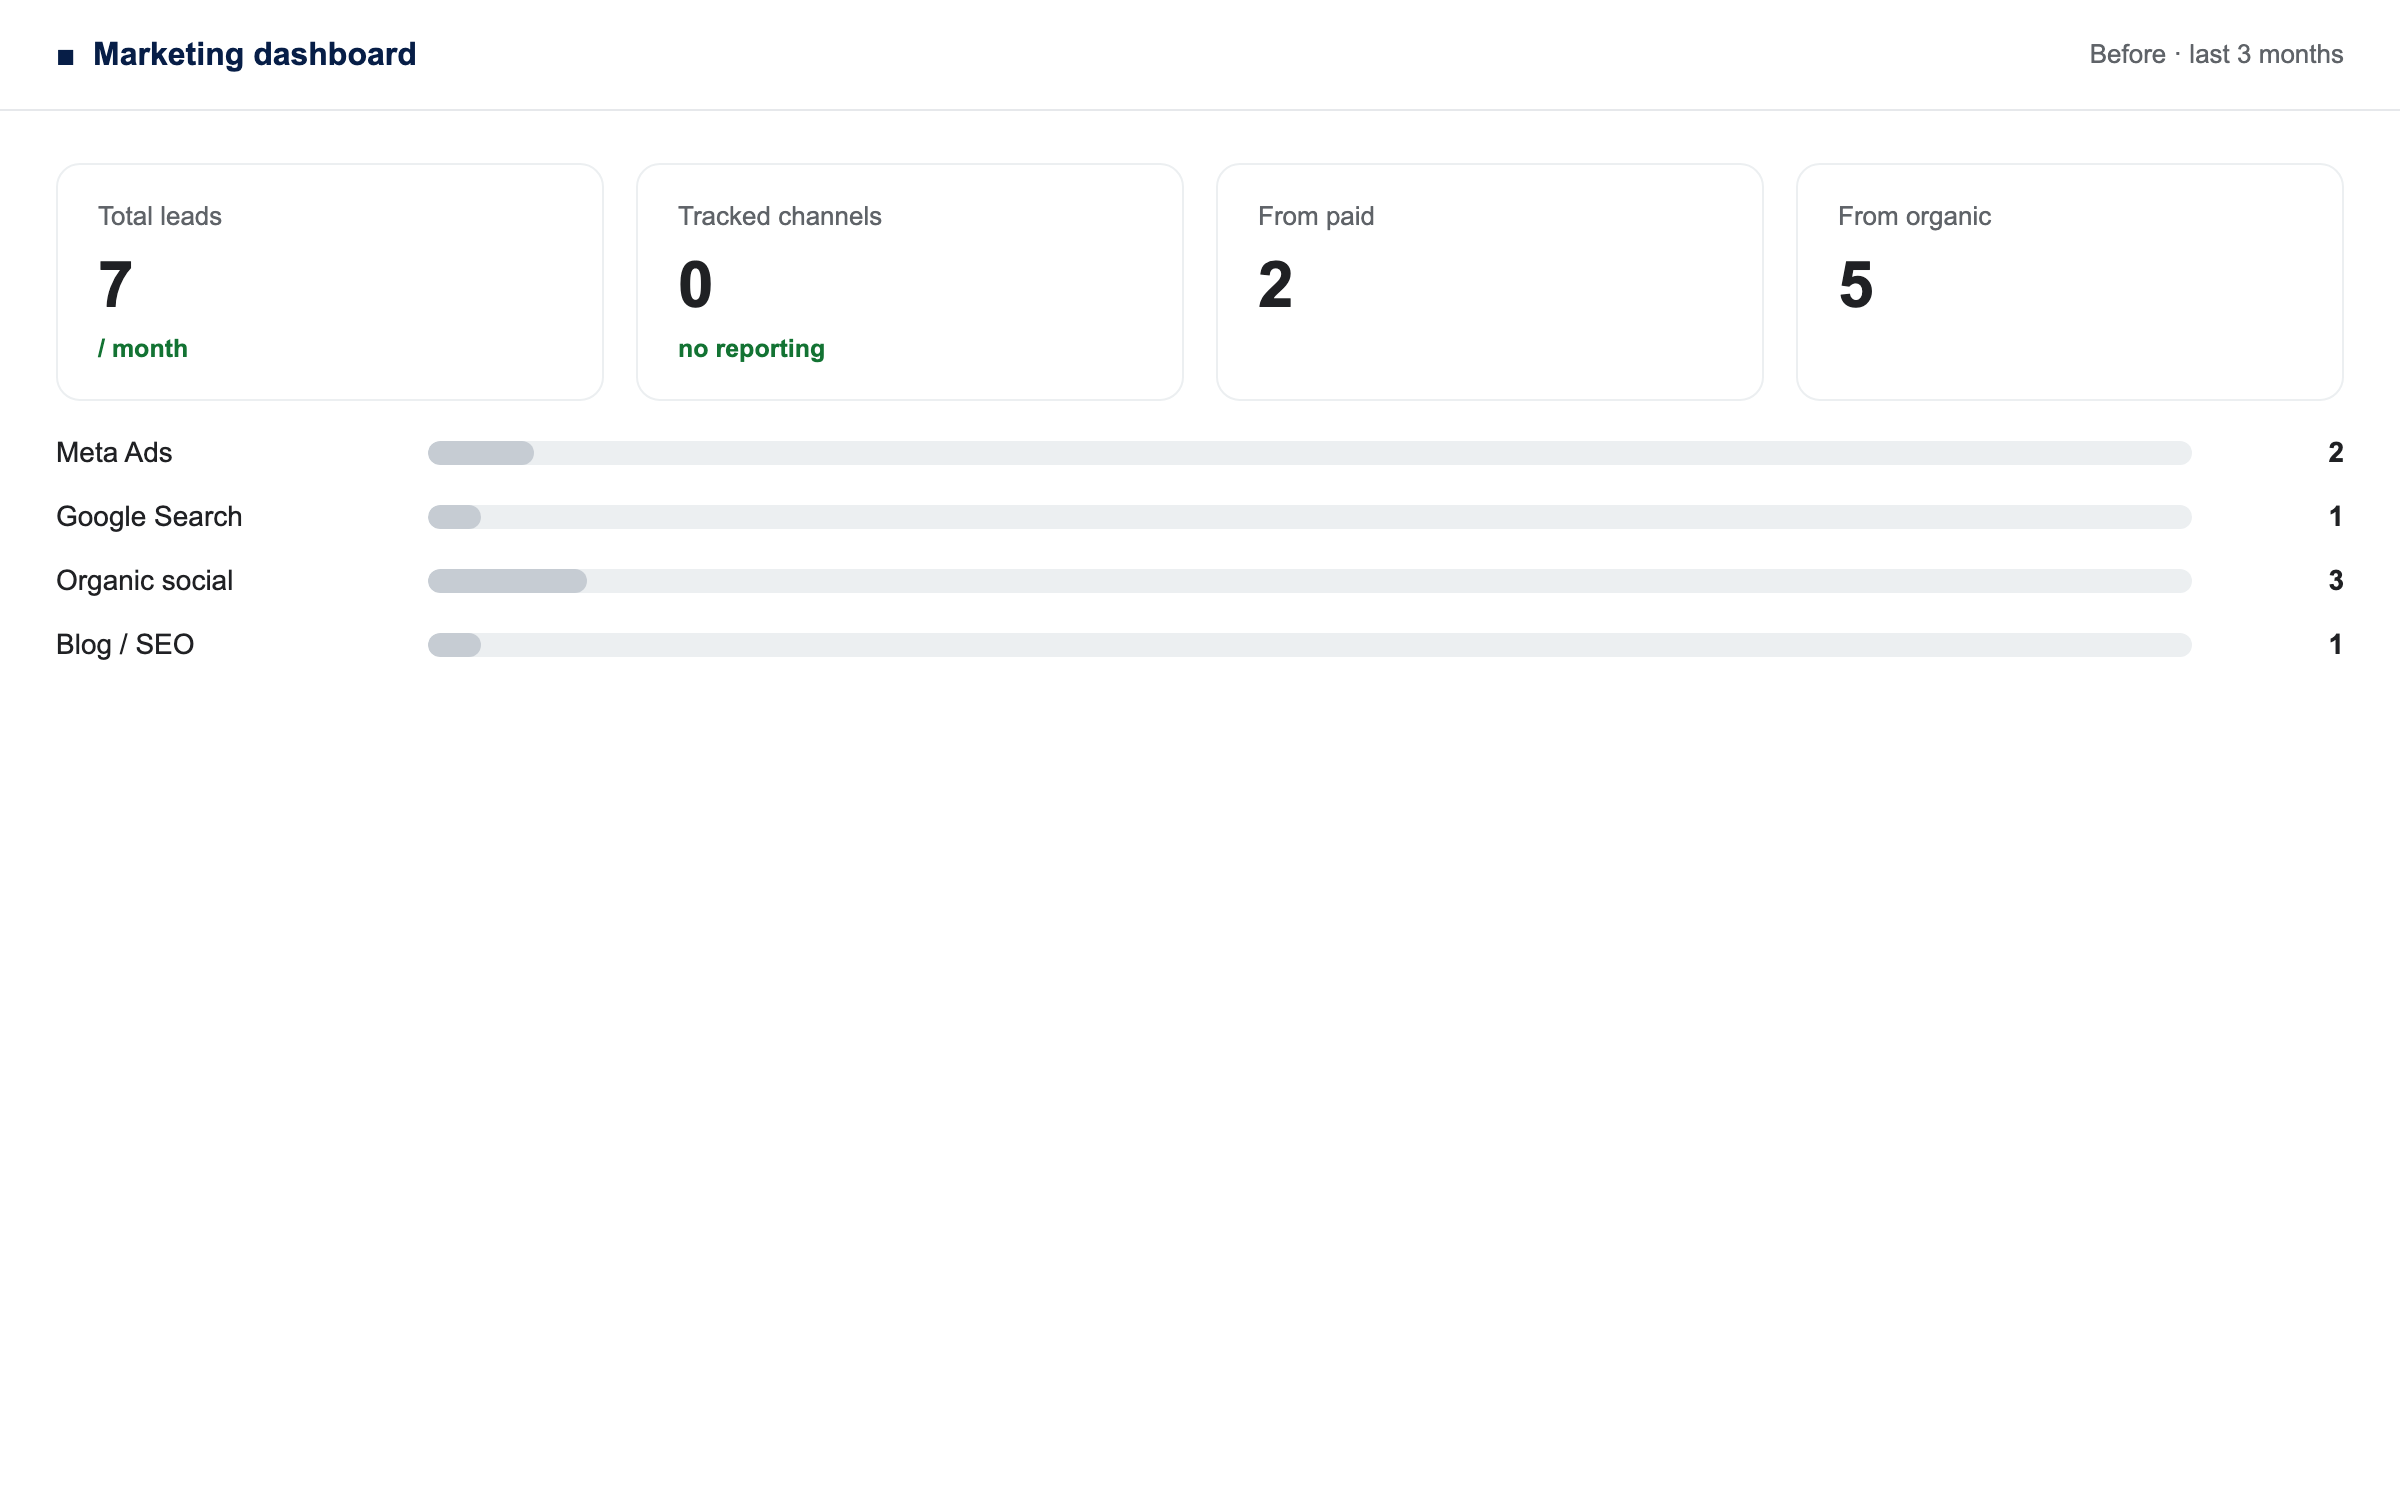The image size is (2400, 1500).
Task: Select the Total leads card
Action: pyautogui.click(x=330, y=282)
